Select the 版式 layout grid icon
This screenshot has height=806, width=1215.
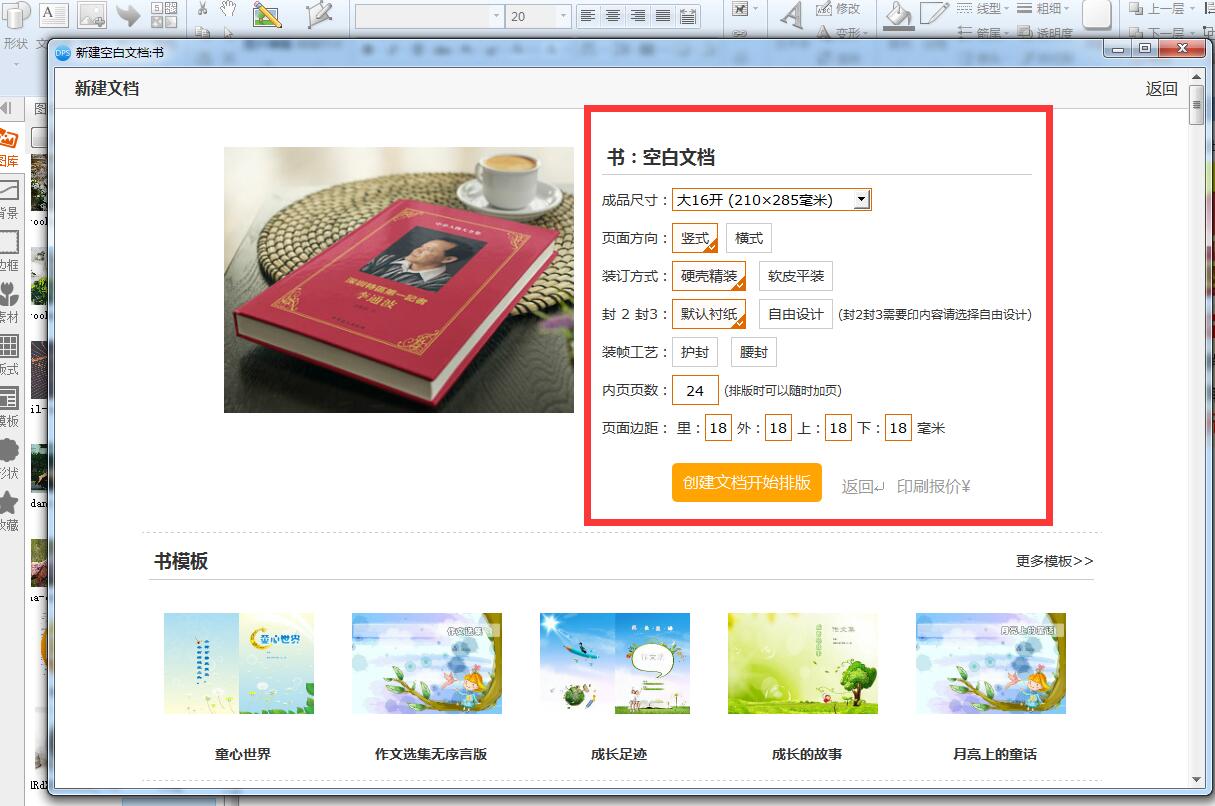coord(9,347)
